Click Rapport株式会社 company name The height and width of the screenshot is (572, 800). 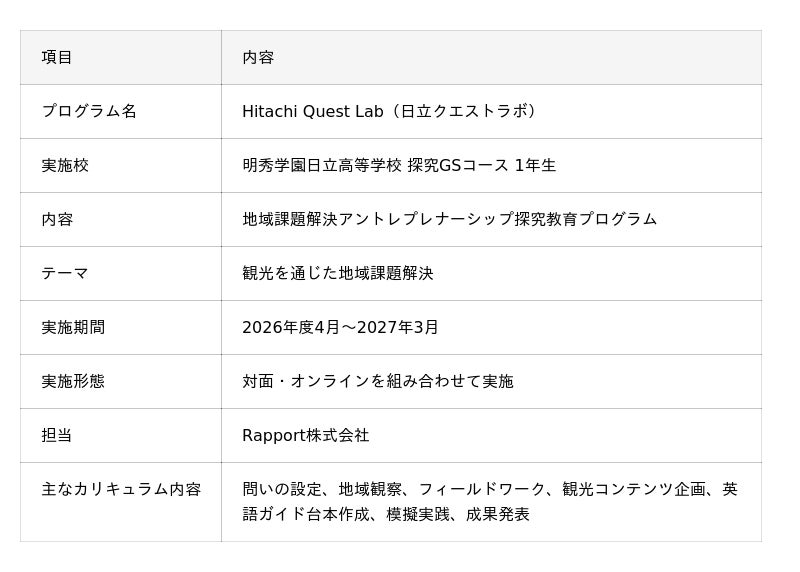(x=306, y=435)
